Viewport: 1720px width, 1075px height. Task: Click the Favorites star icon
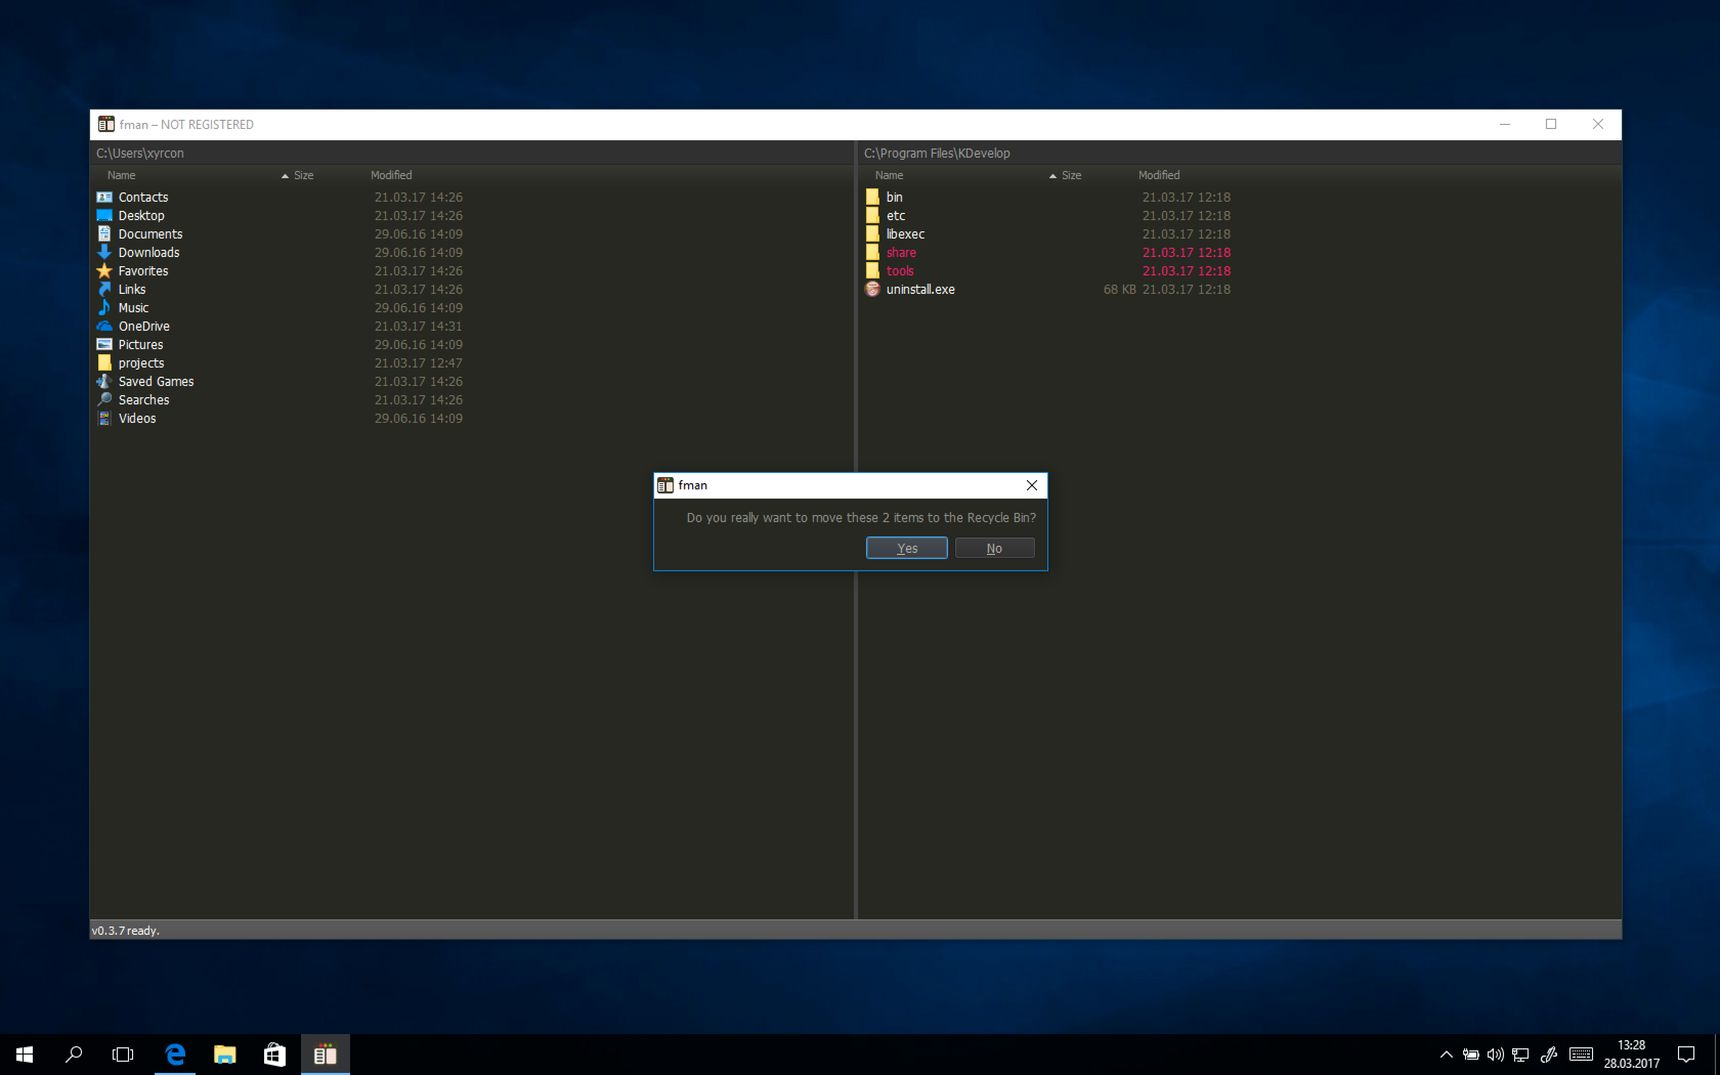[104, 271]
